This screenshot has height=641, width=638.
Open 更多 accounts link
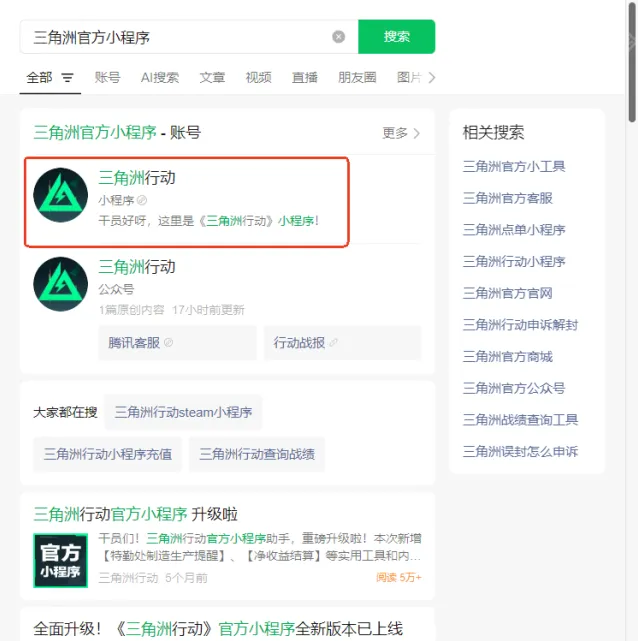(401, 133)
